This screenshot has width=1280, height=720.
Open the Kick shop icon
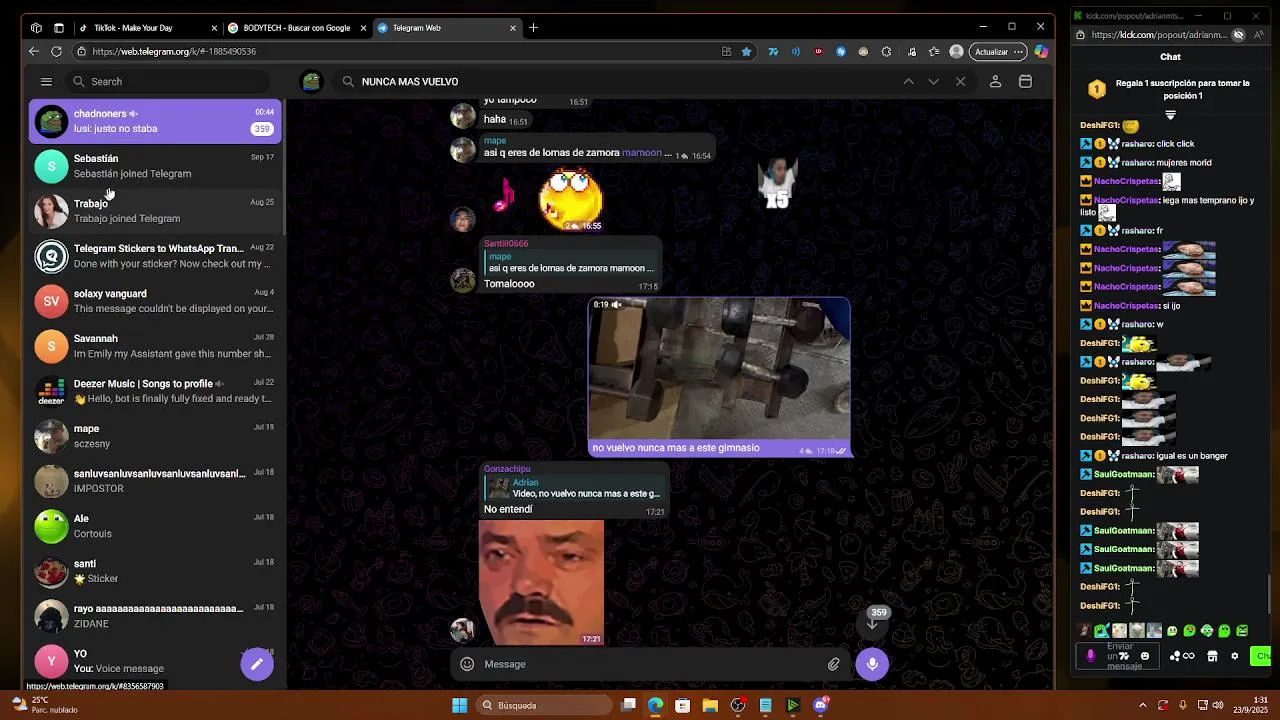pyautogui.click(x=1212, y=656)
